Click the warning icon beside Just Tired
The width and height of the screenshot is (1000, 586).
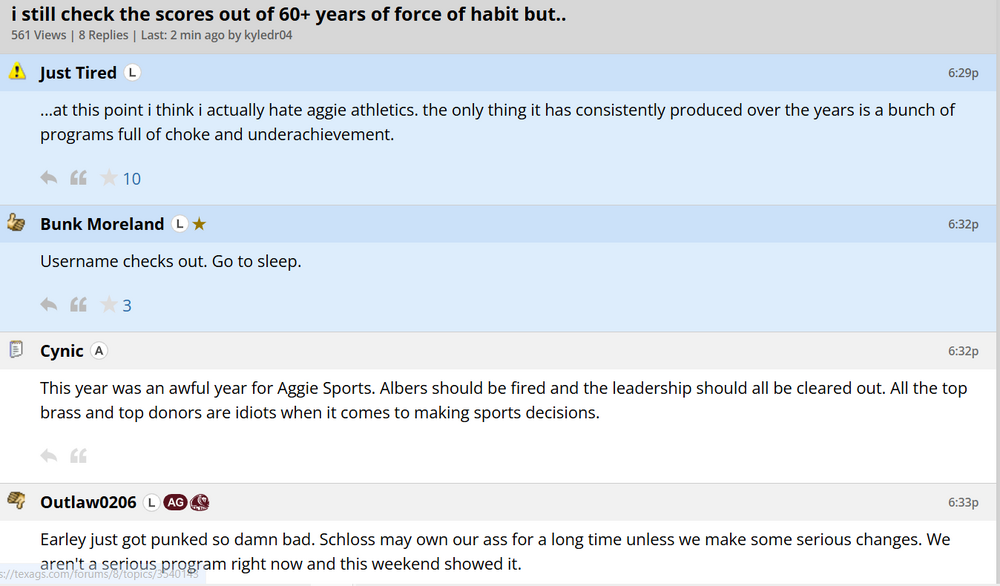point(17,72)
